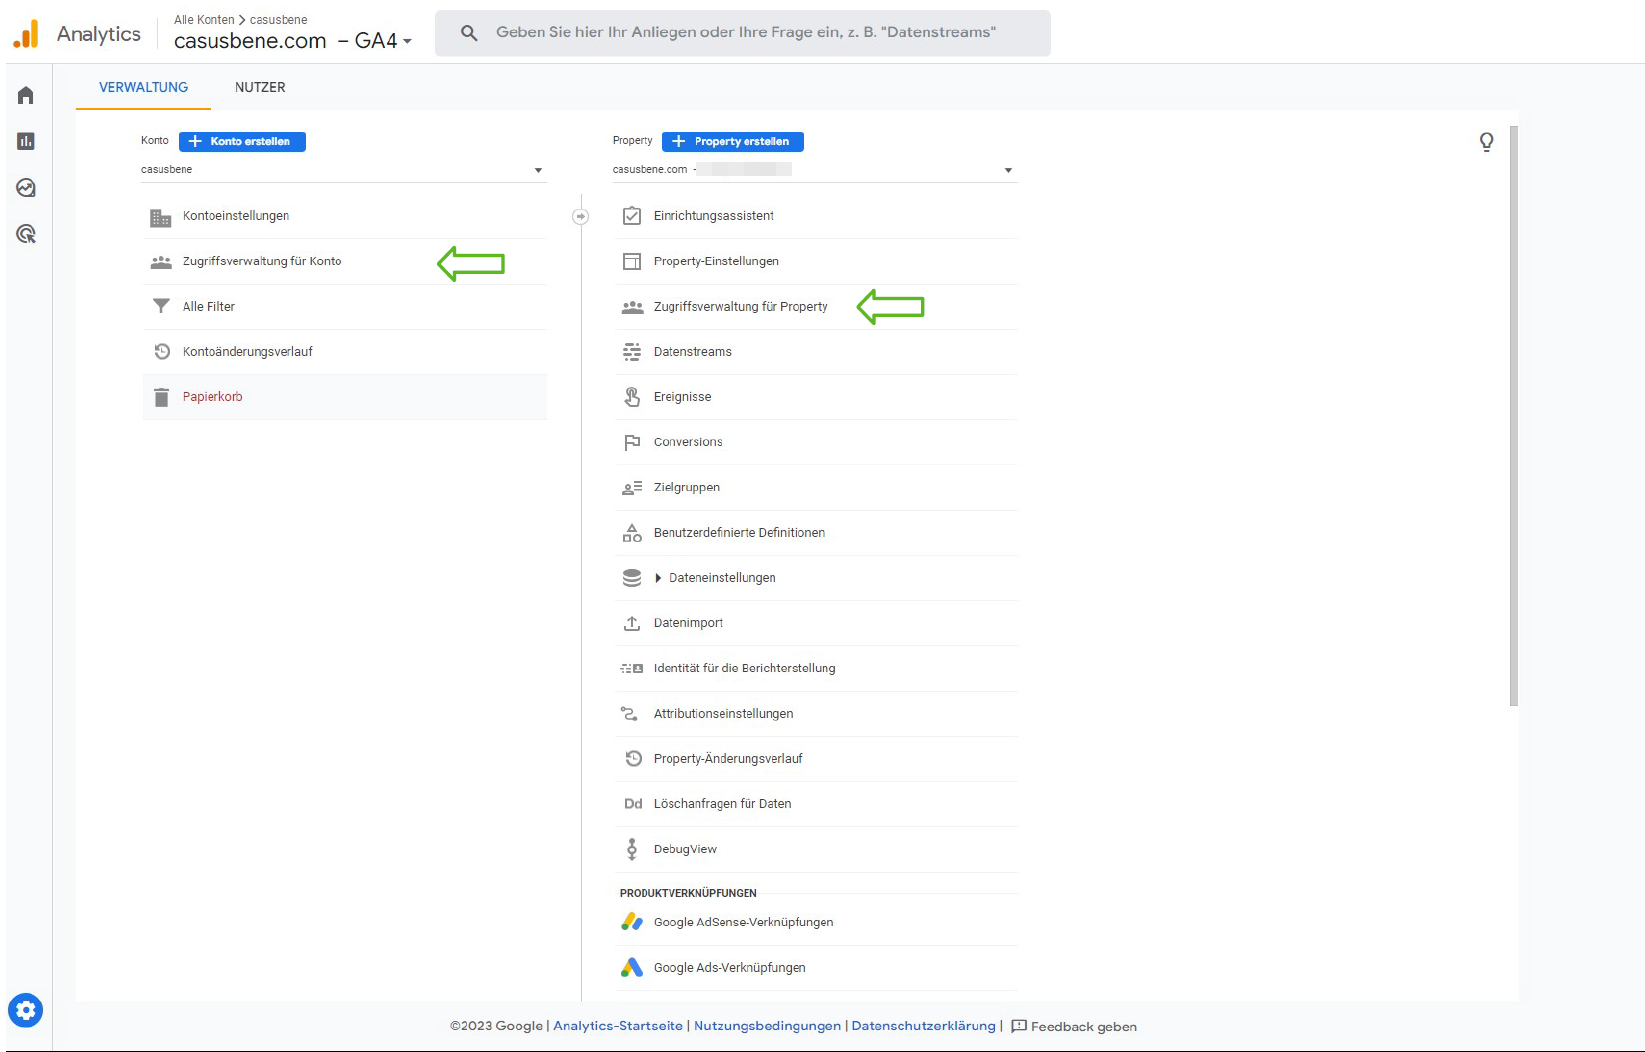The width and height of the screenshot is (1645, 1052).
Task: Click into the search input field
Action: point(745,33)
